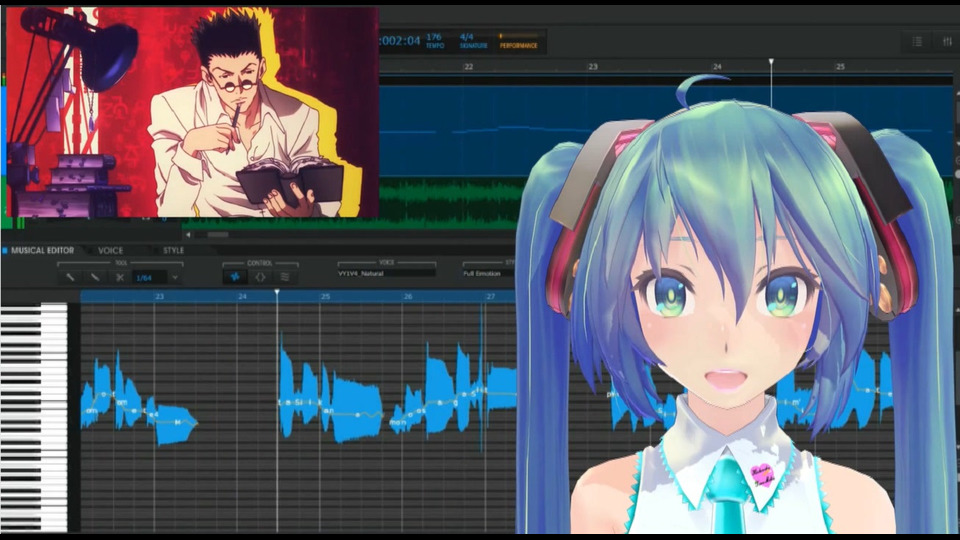
Task: Open the 1/64 quantize dropdown arrow
Action: [175, 277]
